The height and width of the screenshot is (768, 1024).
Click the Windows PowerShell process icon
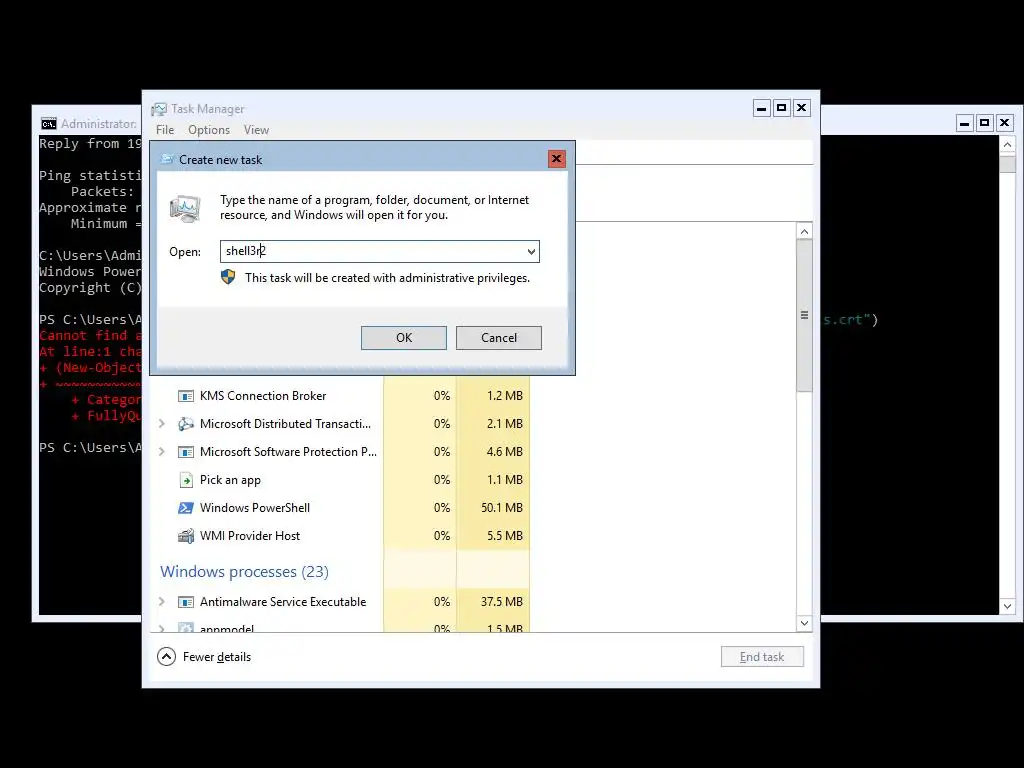(x=186, y=508)
